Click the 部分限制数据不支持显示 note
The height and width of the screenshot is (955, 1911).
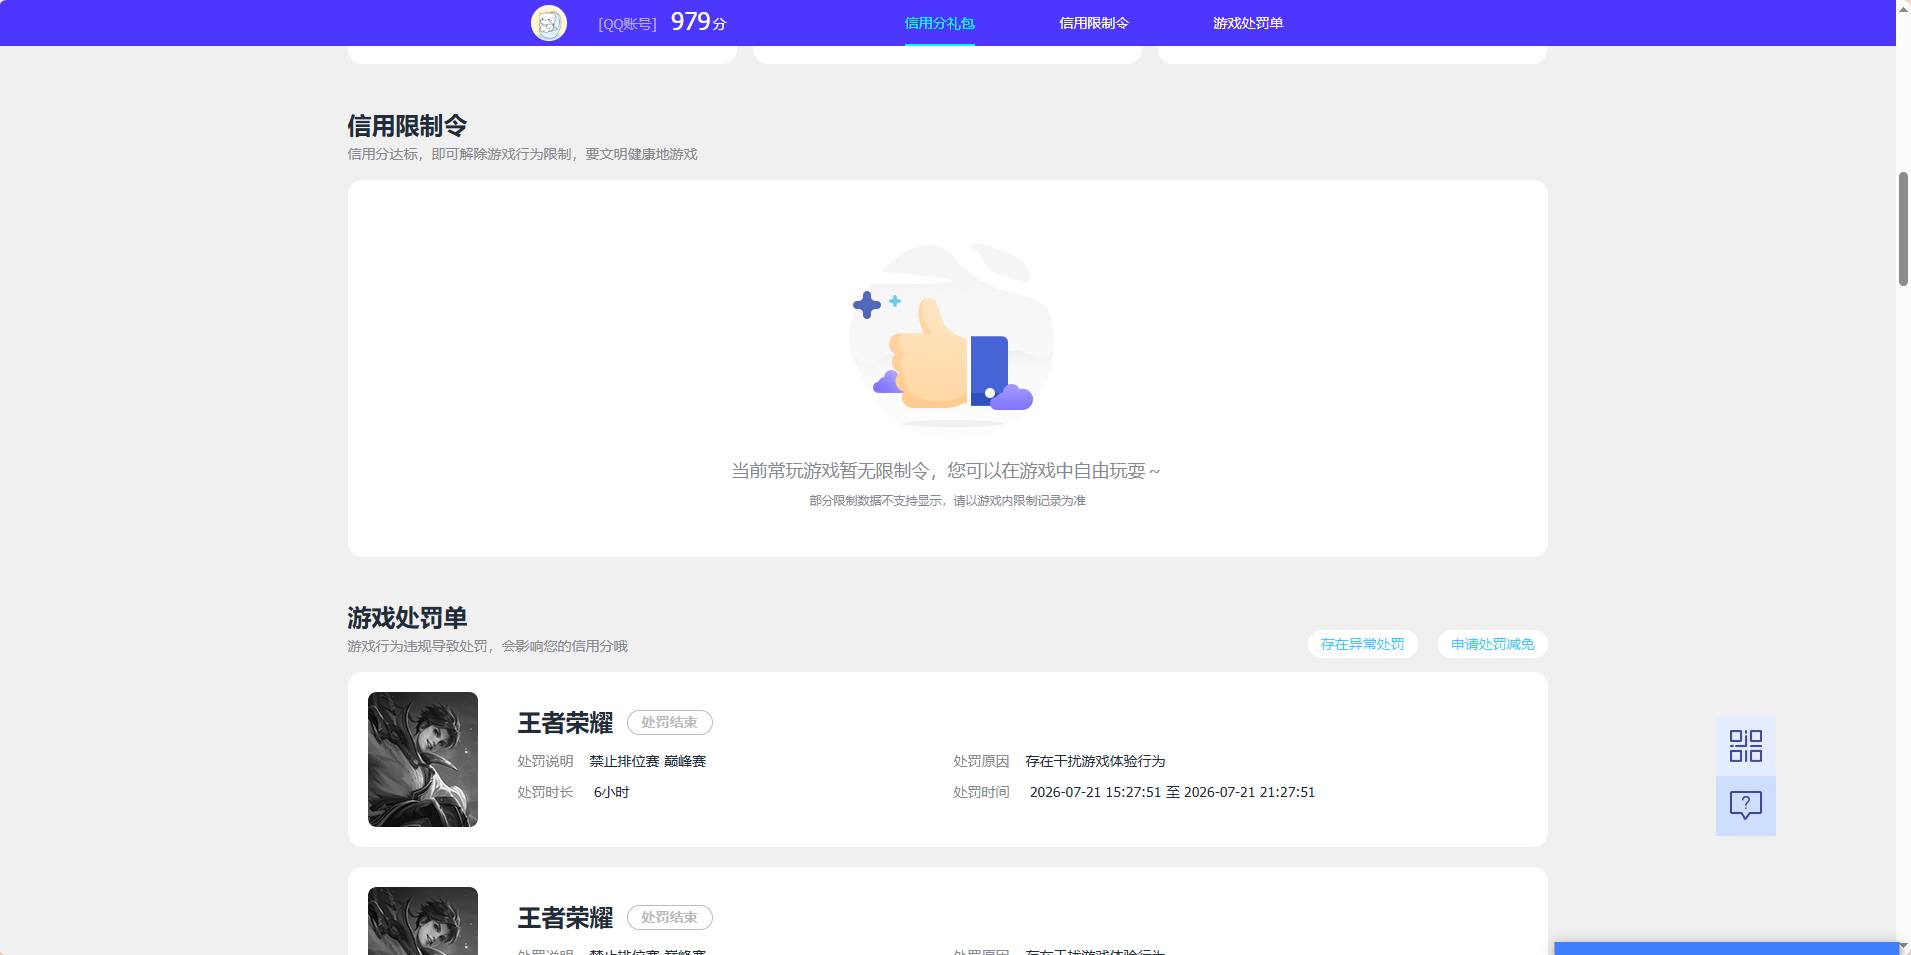pyautogui.click(x=947, y=500)
